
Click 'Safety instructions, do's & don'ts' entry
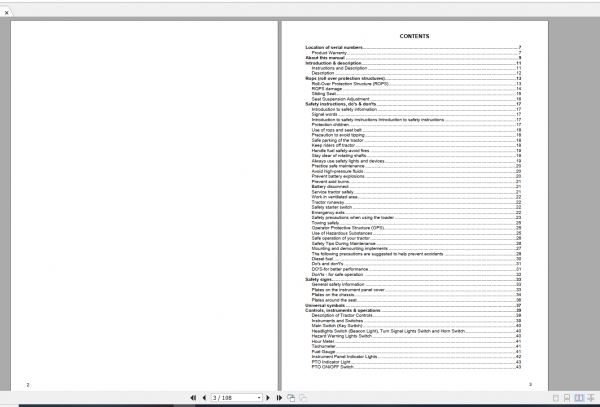tap(341, 104)
